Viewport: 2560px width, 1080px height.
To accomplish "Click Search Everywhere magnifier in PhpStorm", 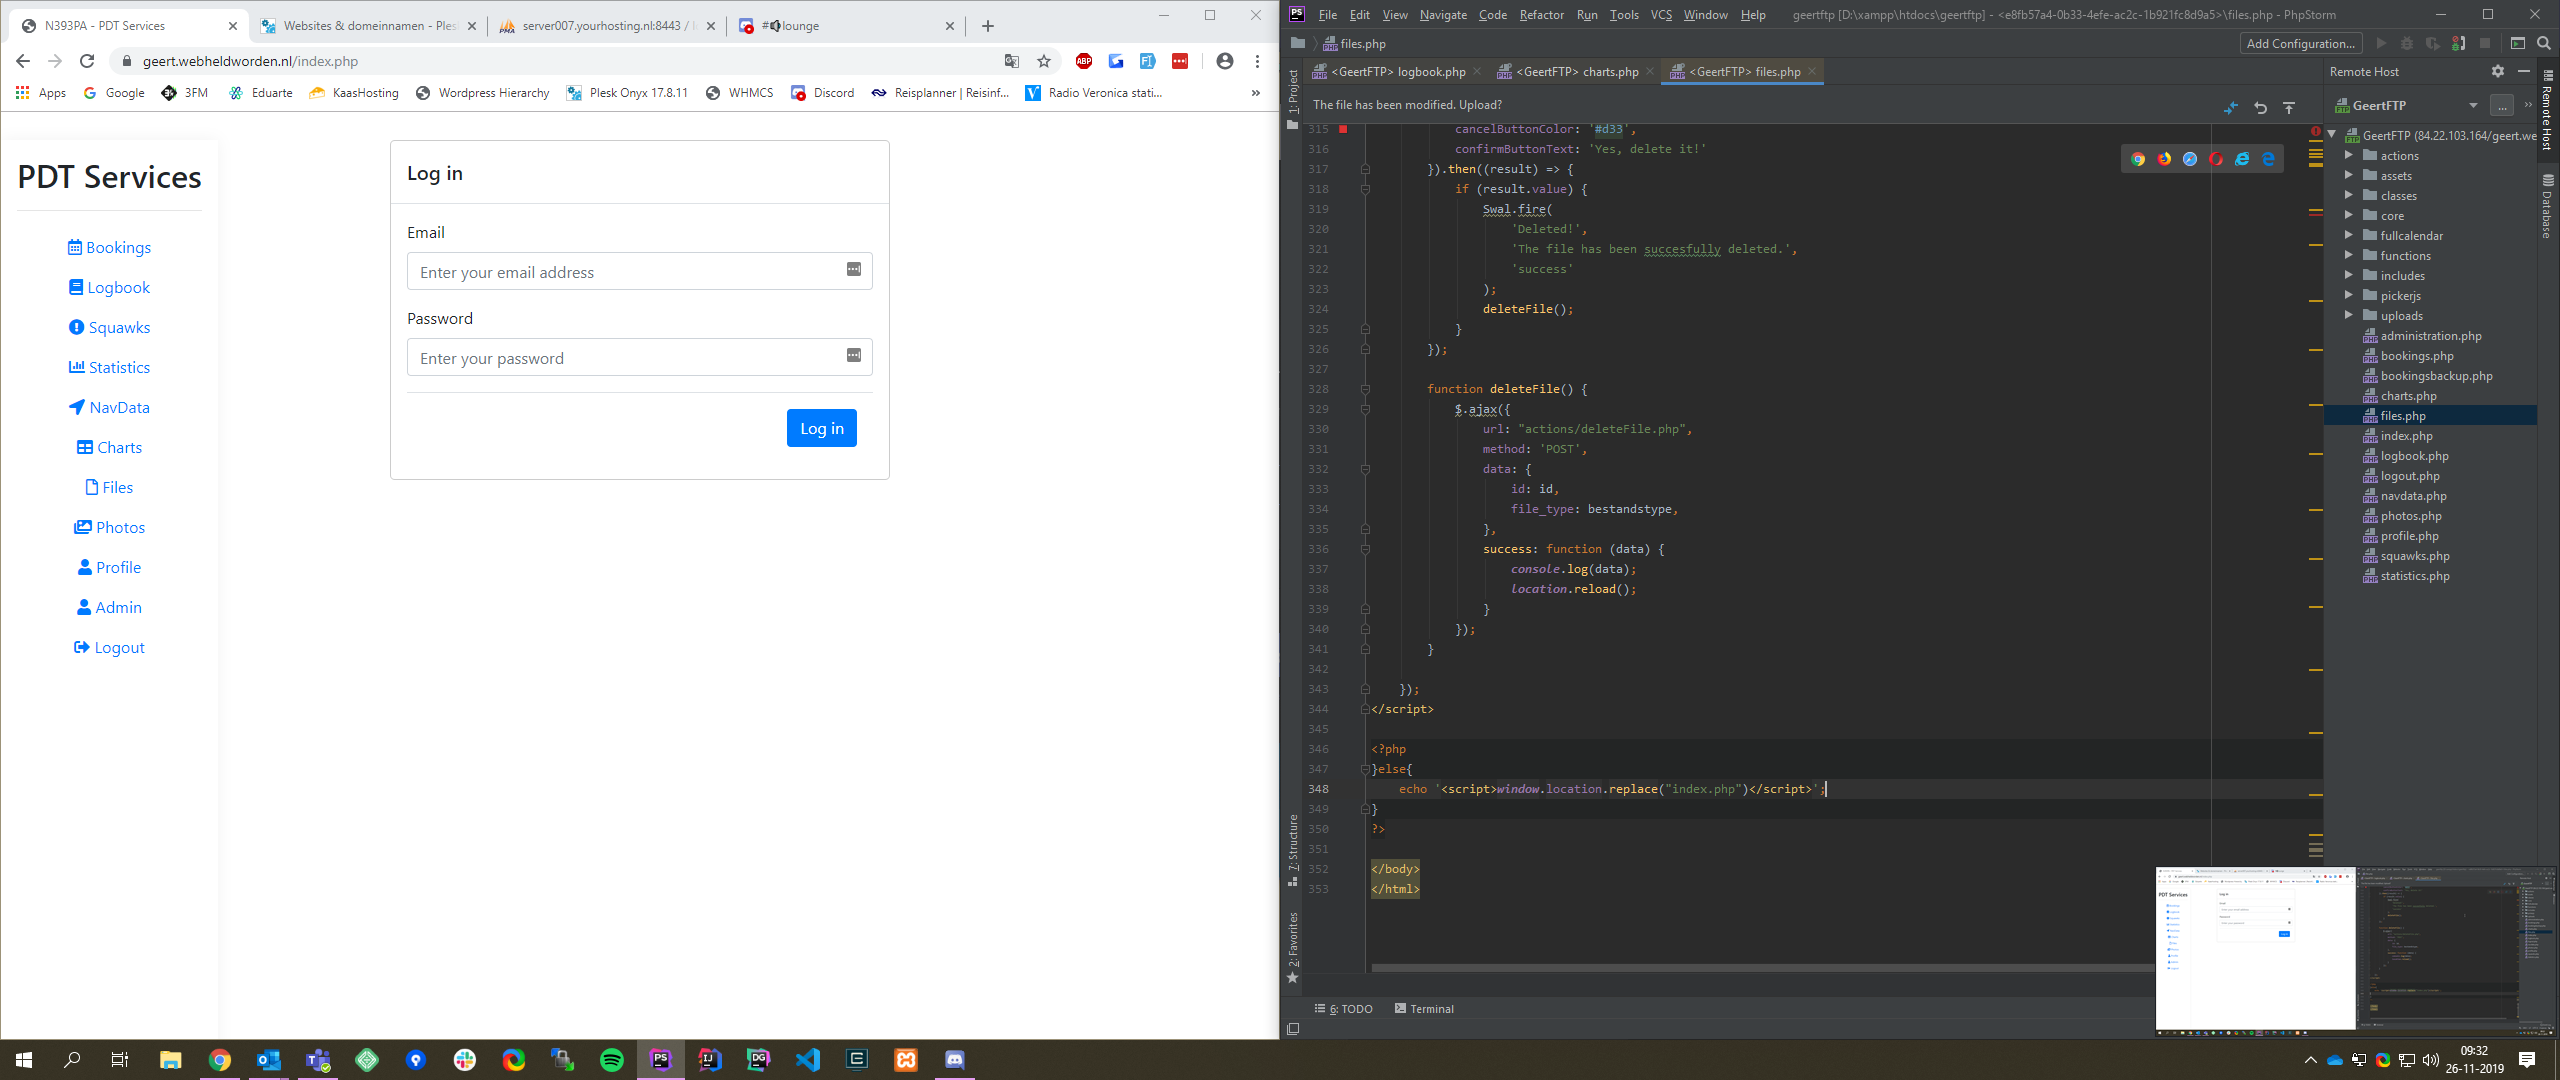I will (x=2543, y=43).
